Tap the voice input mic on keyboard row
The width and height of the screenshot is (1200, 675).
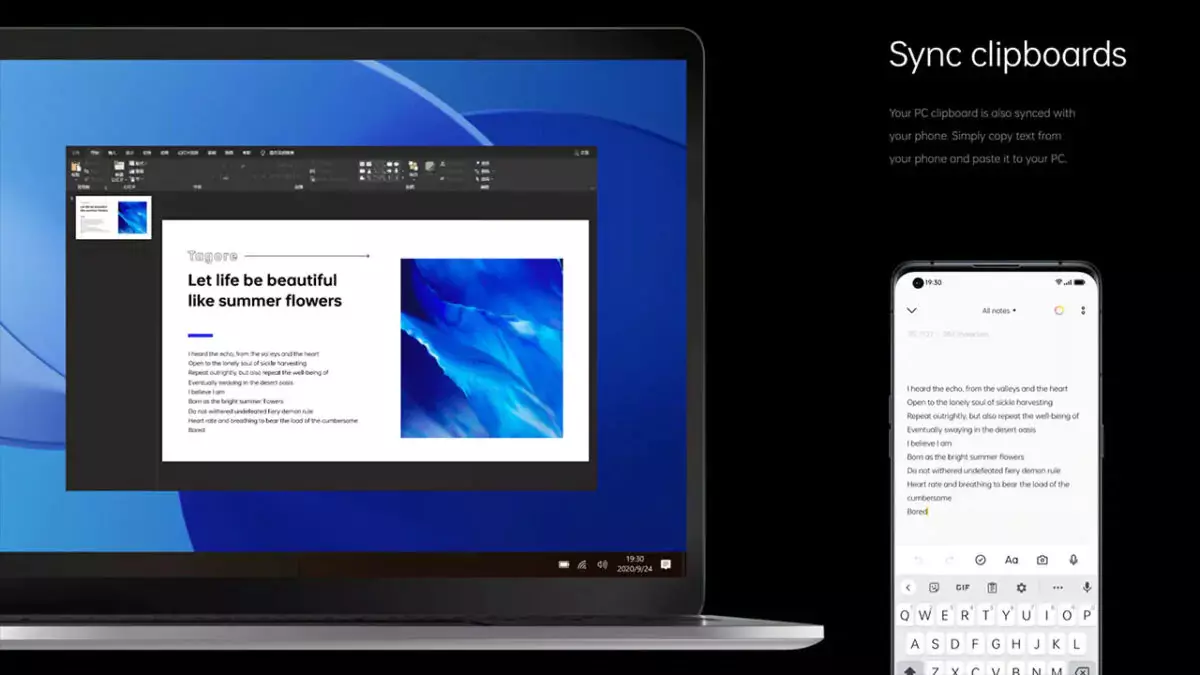tap(1087, 588)
